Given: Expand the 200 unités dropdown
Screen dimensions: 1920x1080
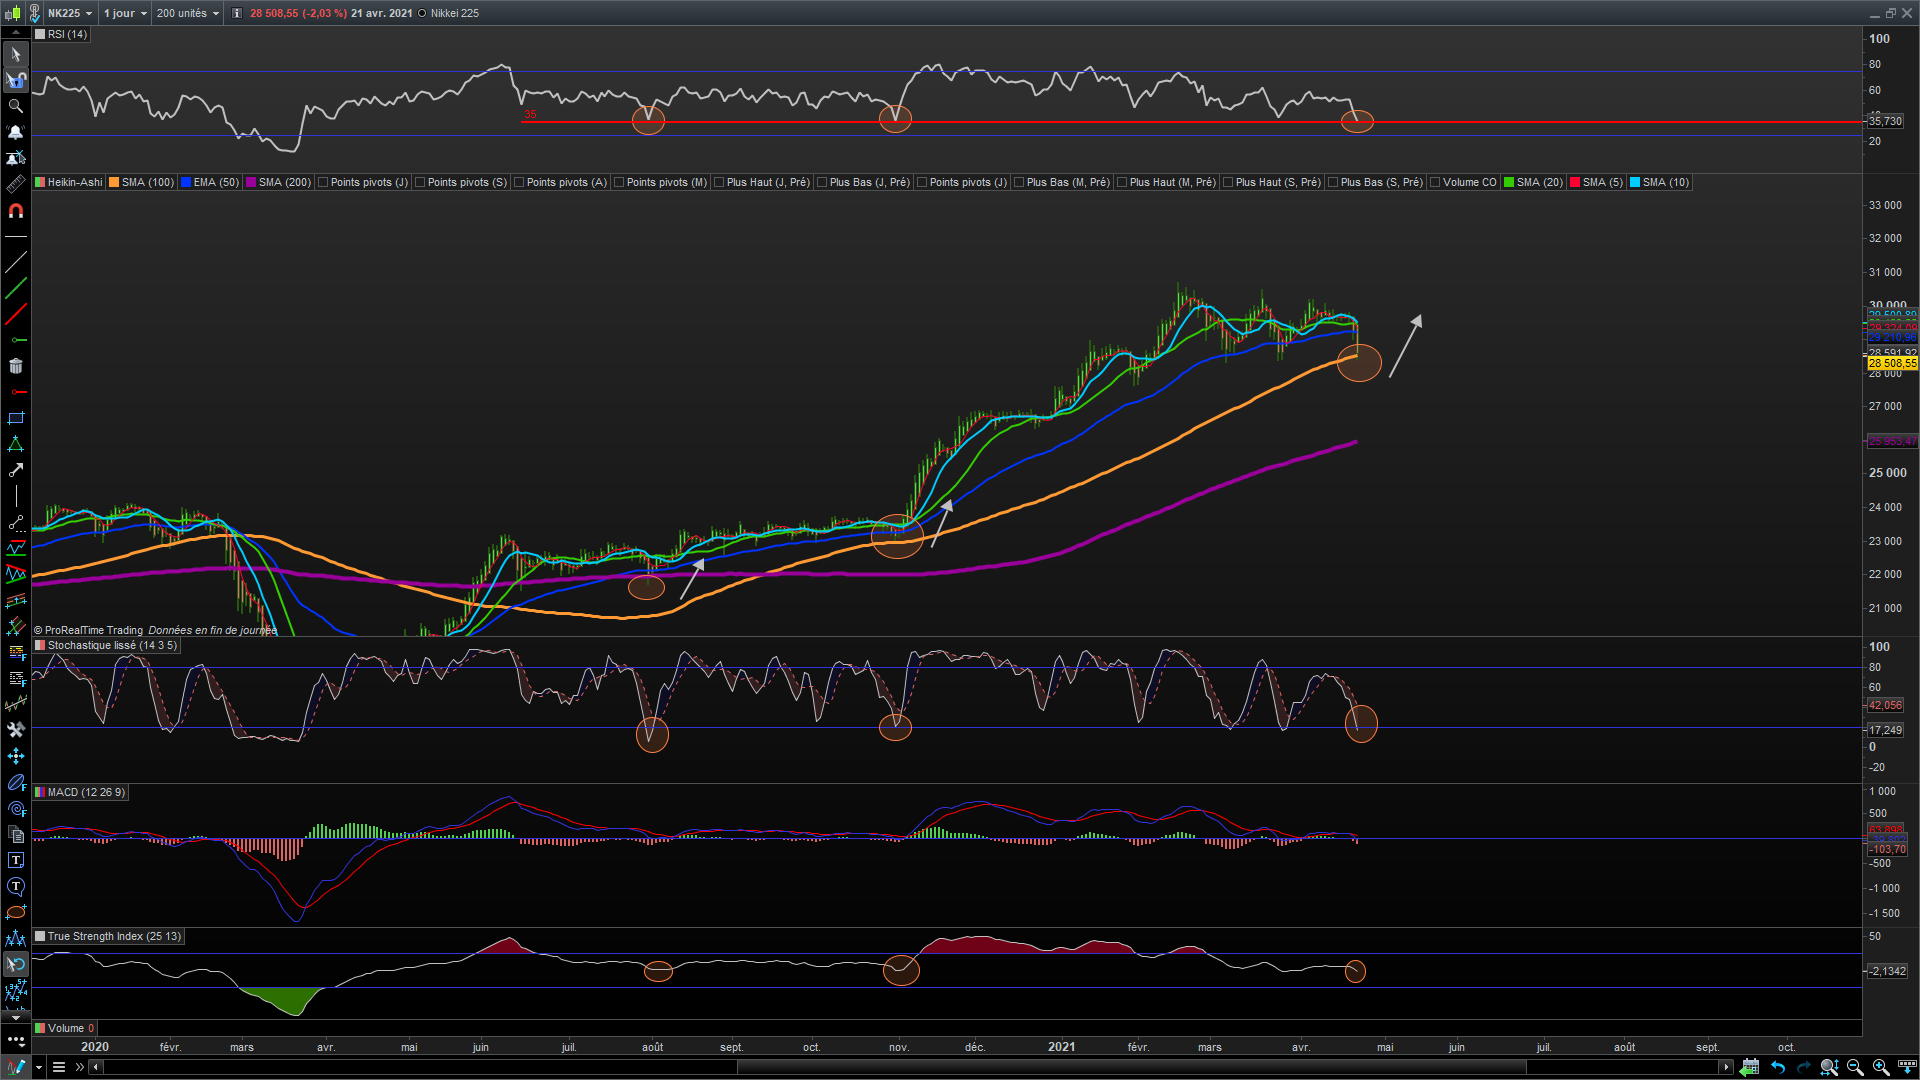Looking at the screenshot, I should click(x=187, y=13).
